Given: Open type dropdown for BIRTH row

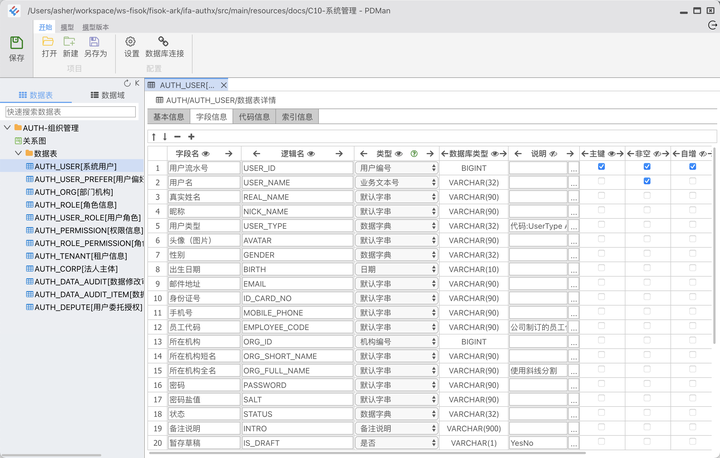Looking at the screenshot, I should click(397, 269).
